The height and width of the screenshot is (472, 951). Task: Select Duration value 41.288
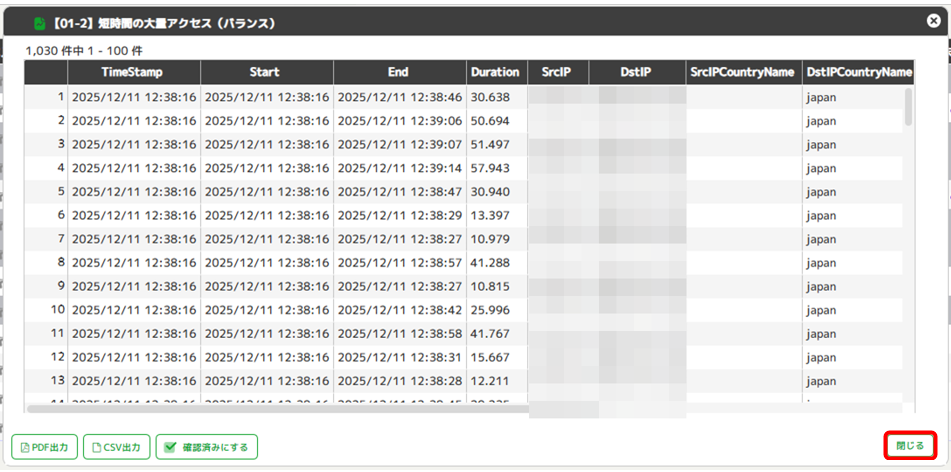tap(490, 263)
